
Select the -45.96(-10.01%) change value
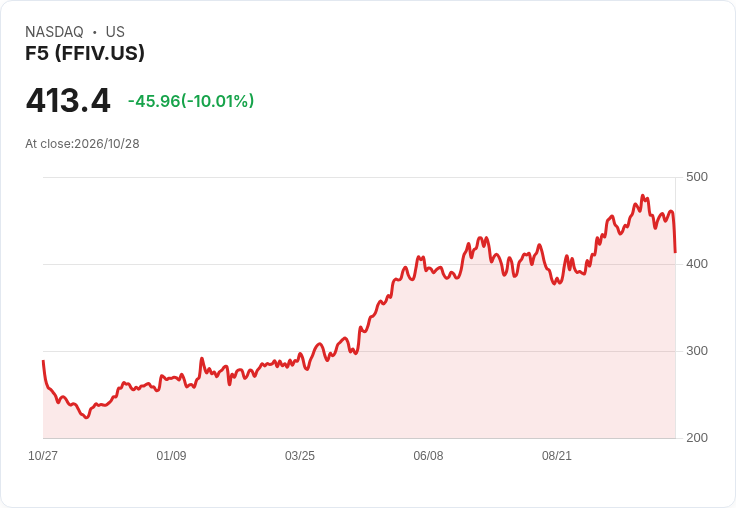pyautogui.click(x=191, y=101)
